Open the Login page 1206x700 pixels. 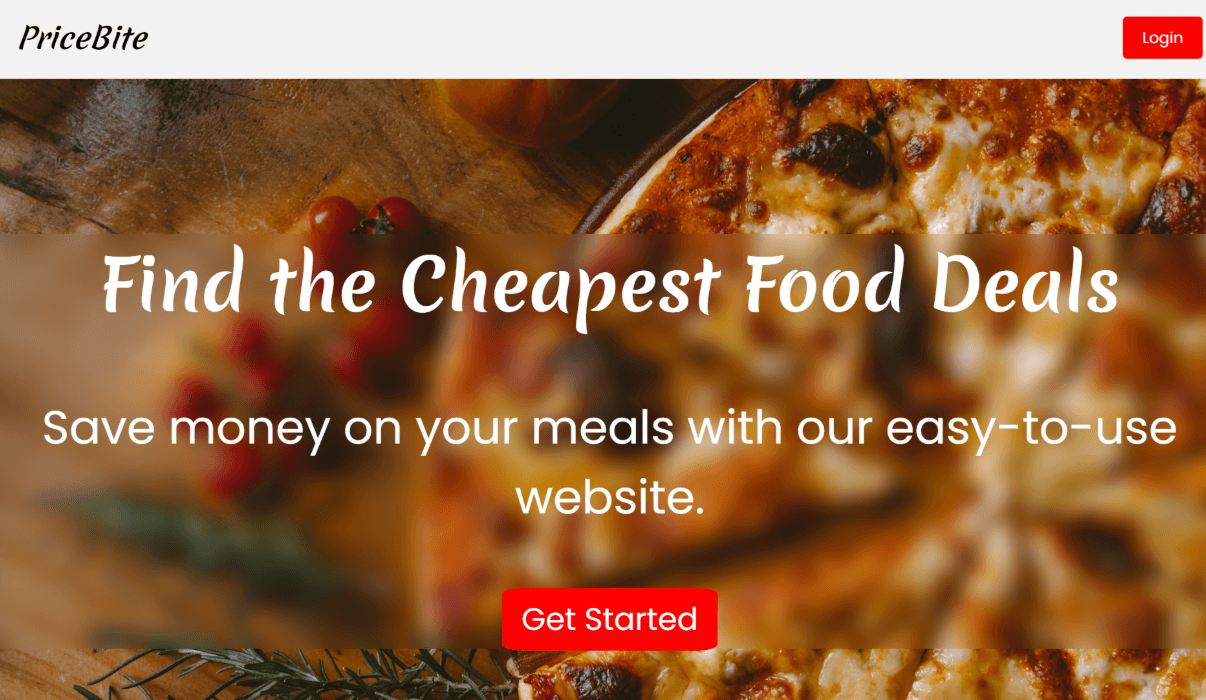coord(1162,38)
